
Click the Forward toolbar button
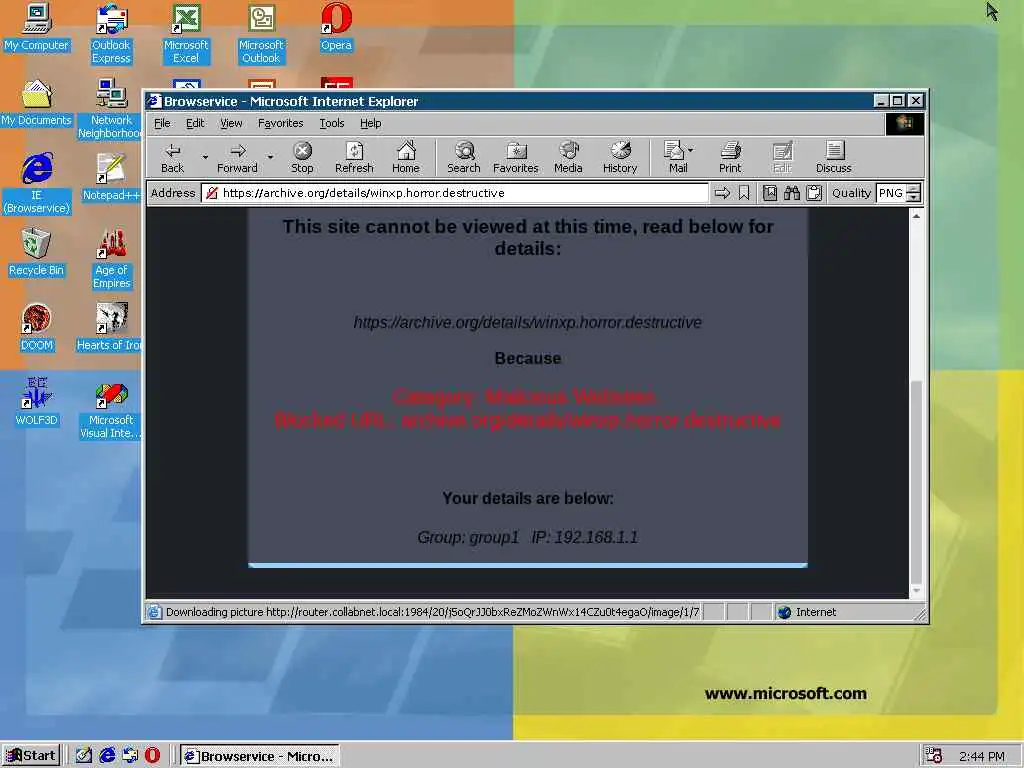(237, 157)
